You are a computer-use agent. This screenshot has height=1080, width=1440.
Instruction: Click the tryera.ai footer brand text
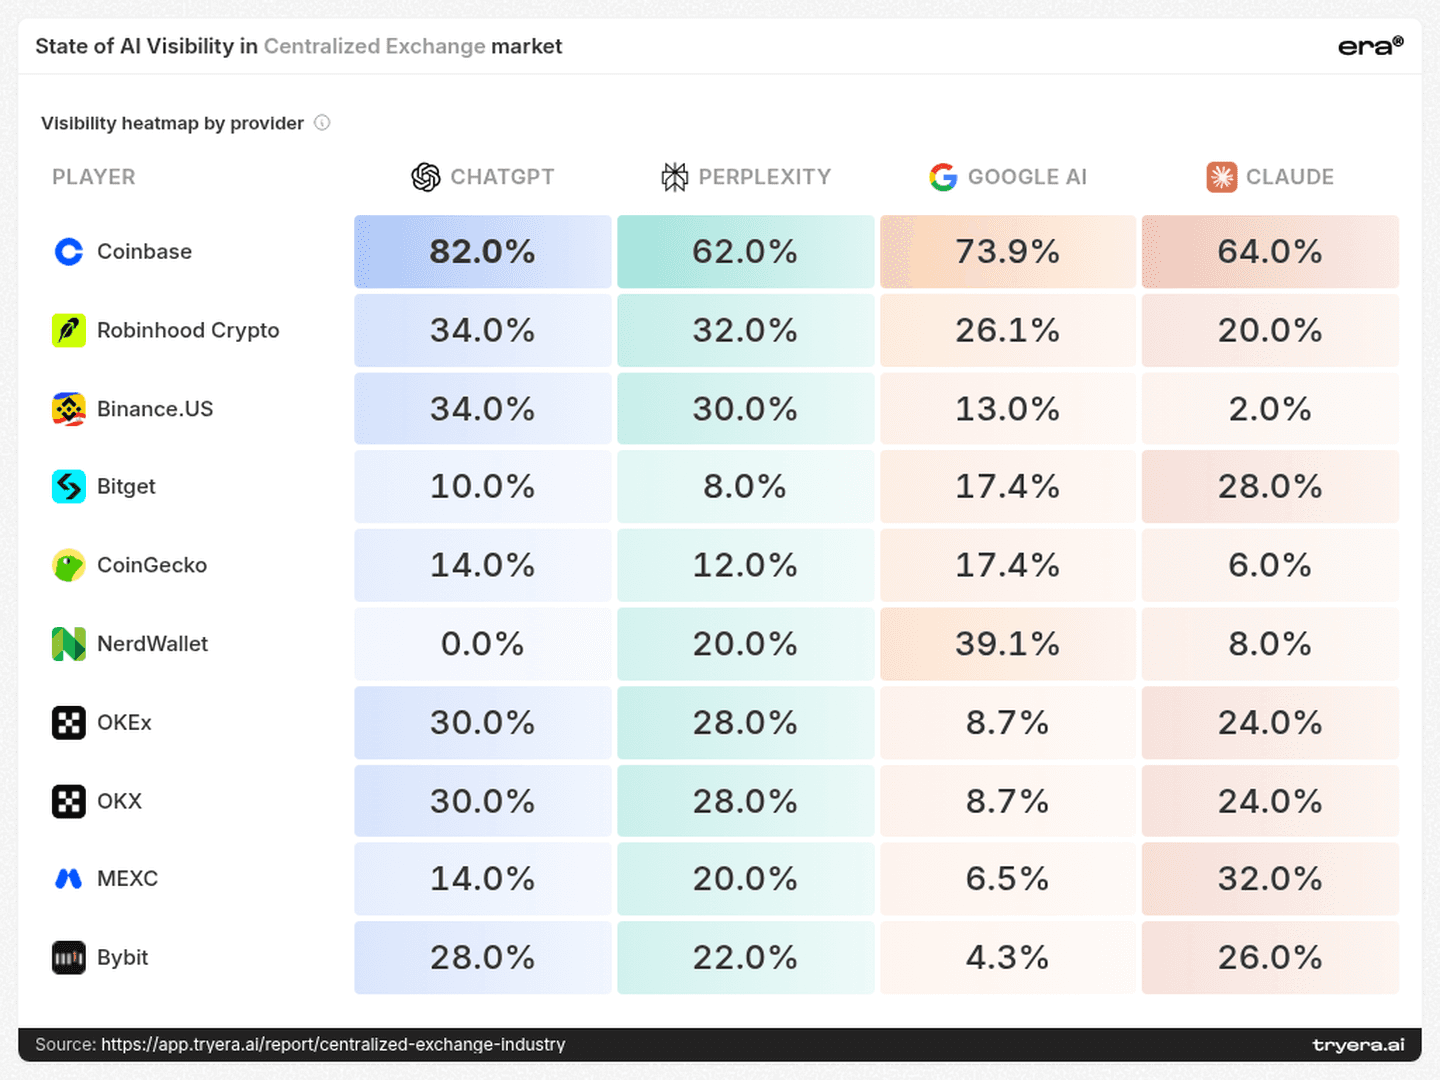pos(1358,1045)
